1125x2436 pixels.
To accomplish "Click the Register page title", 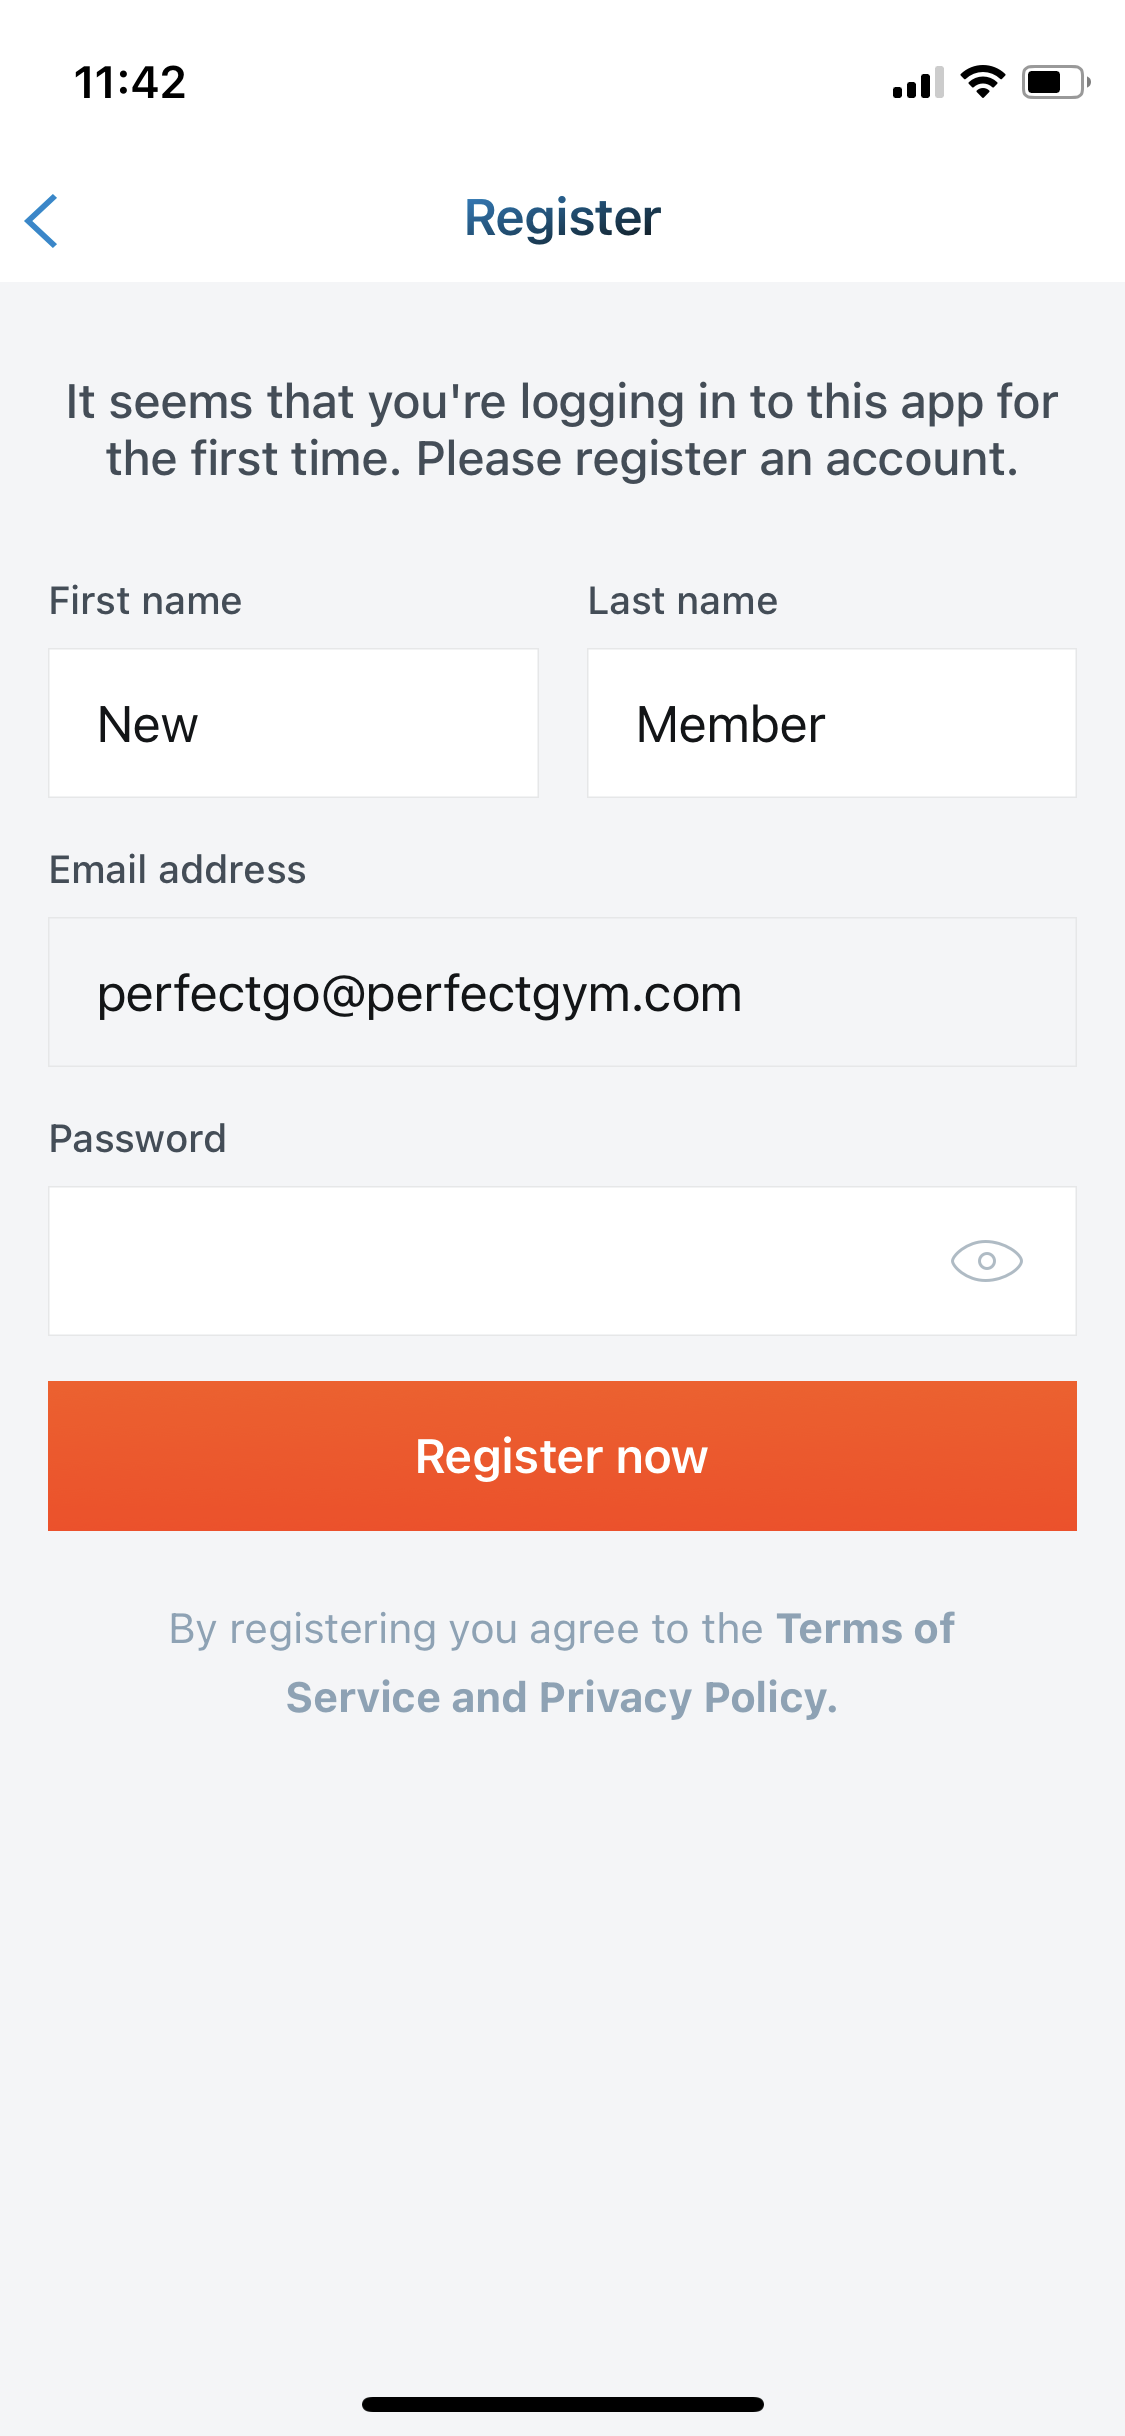I will (x=562, y=218).
